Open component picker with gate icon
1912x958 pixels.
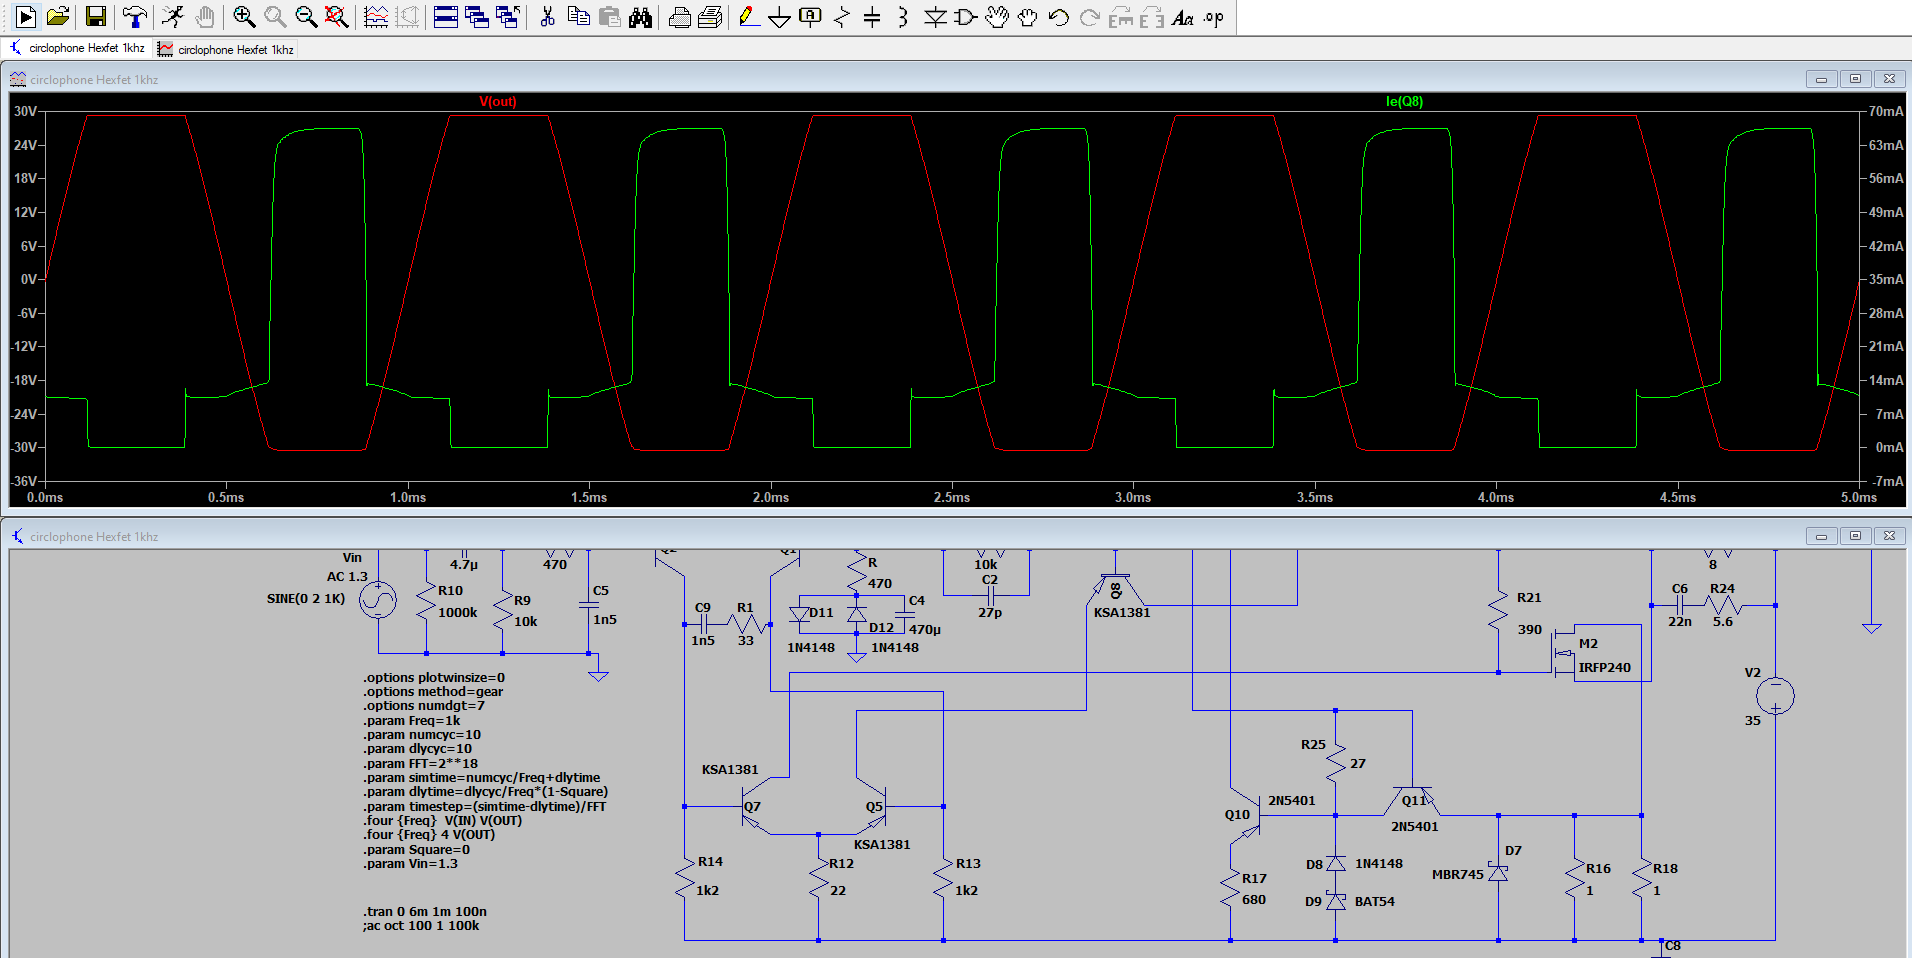tap(966, 17)
